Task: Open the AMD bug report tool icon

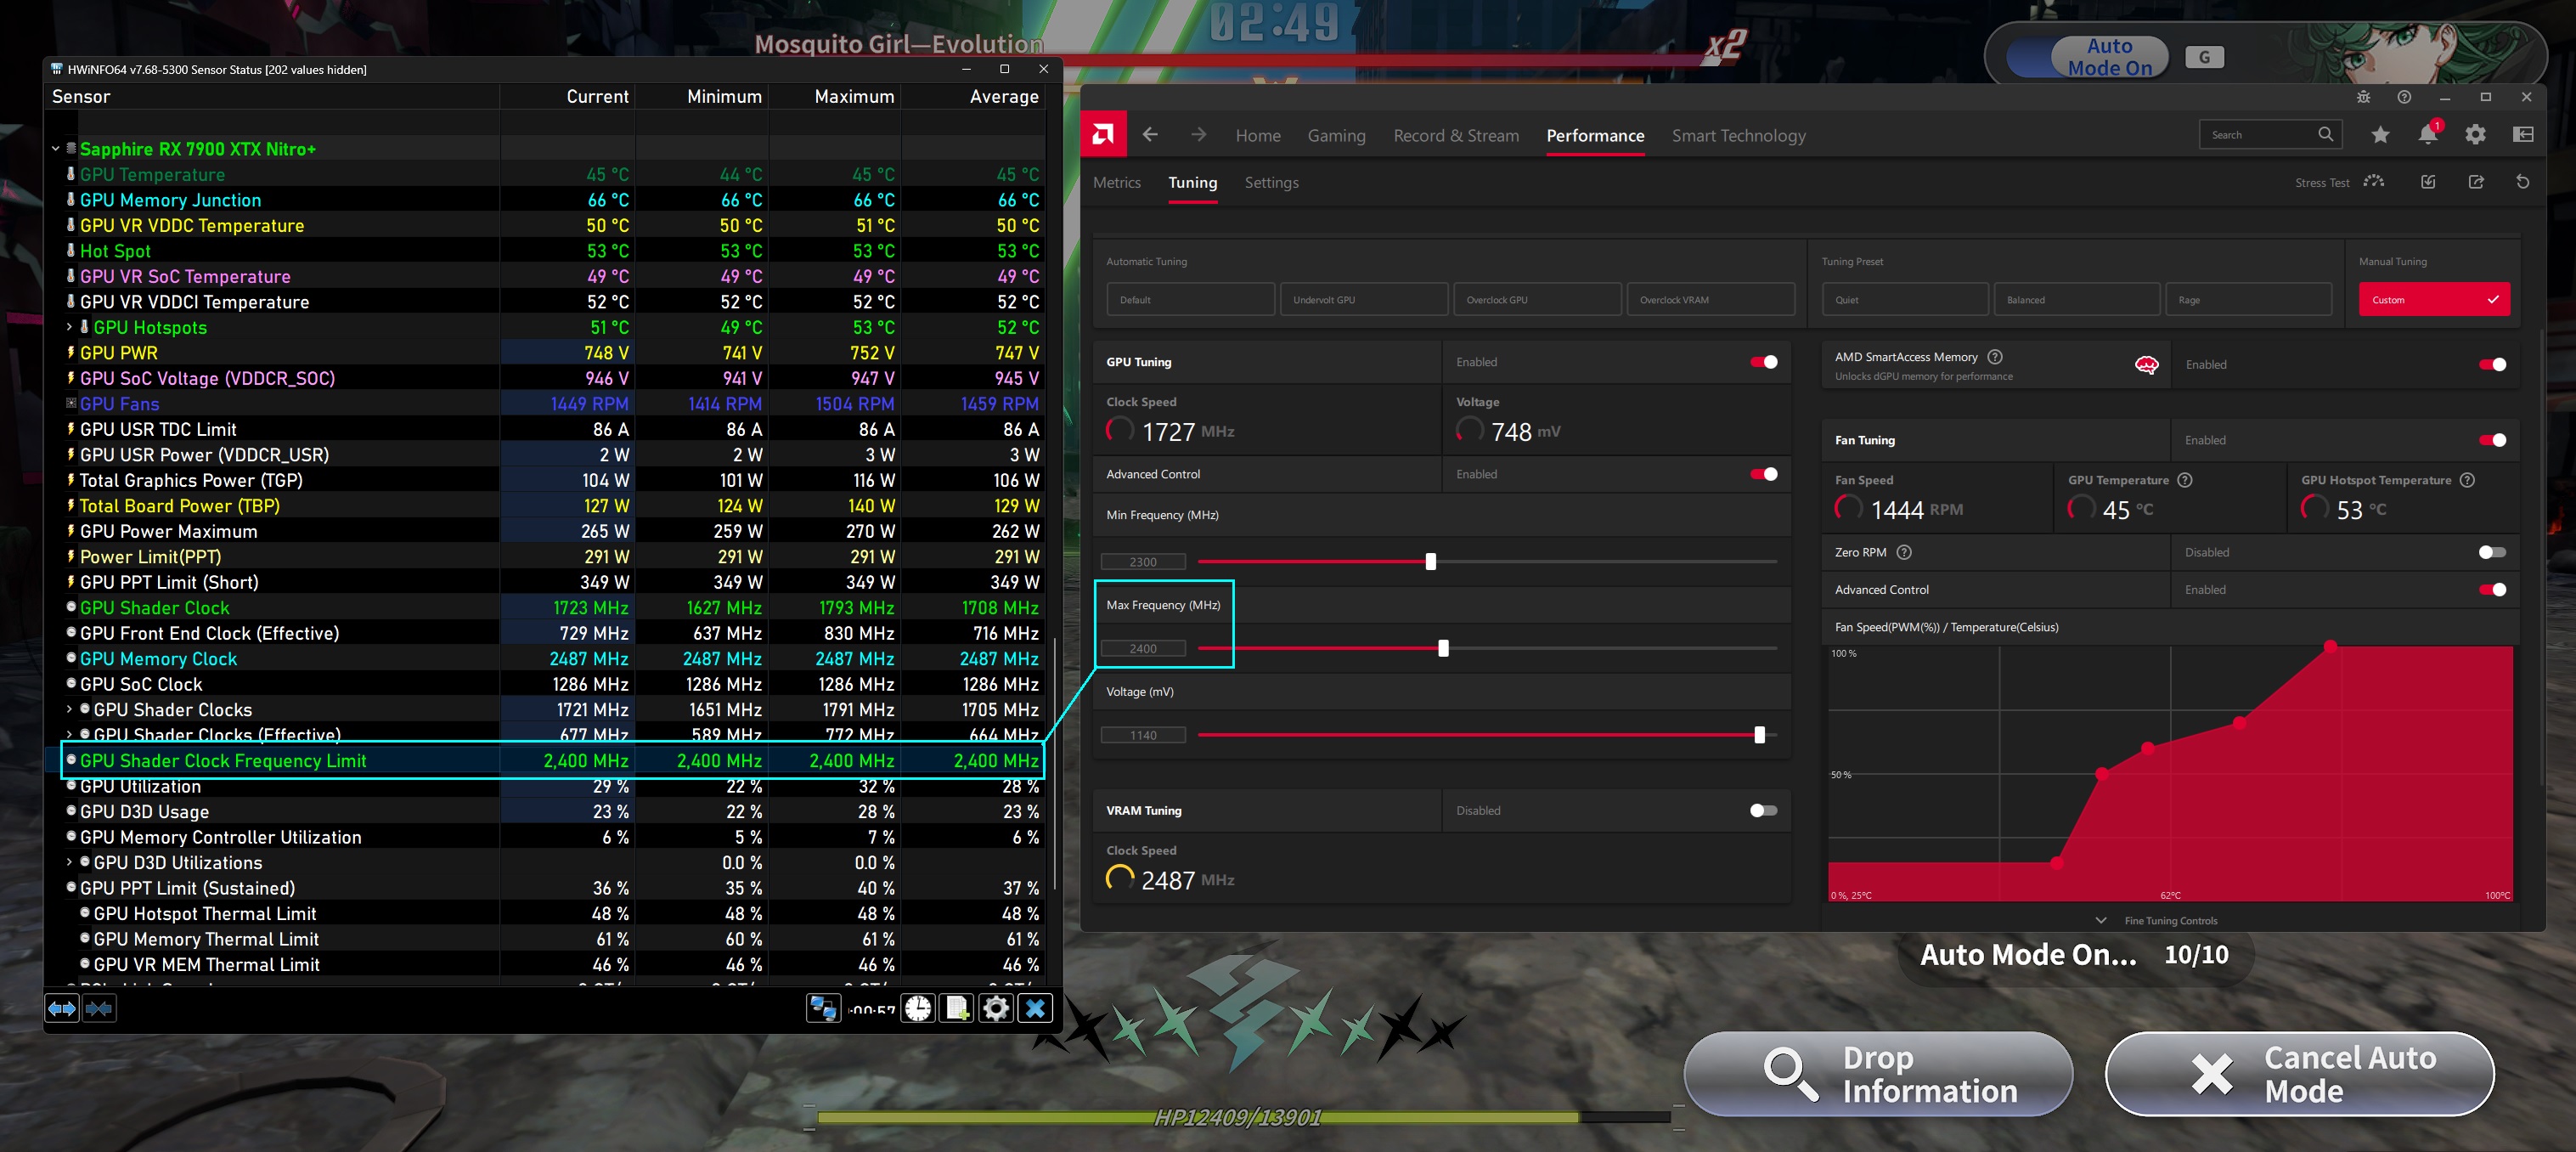Action: [2363, 97]
